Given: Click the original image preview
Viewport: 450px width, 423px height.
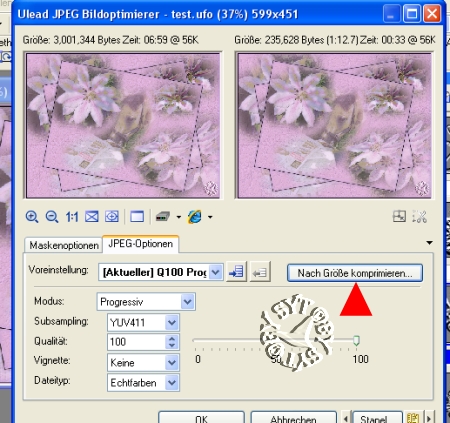Looking at the screenshot, I should tap(123, 126).
